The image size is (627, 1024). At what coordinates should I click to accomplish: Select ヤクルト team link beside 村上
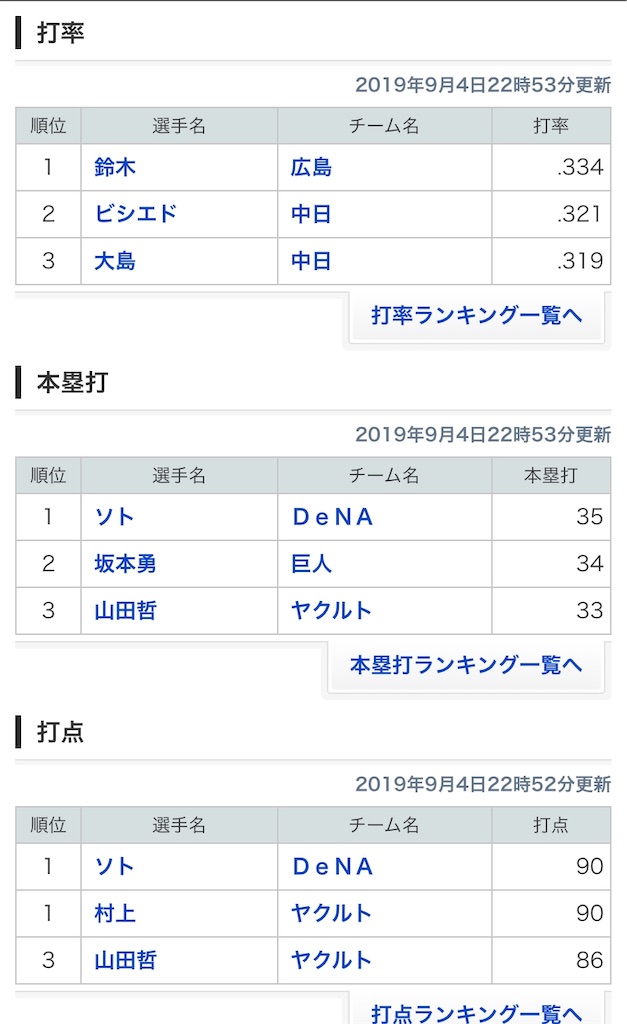331,913
